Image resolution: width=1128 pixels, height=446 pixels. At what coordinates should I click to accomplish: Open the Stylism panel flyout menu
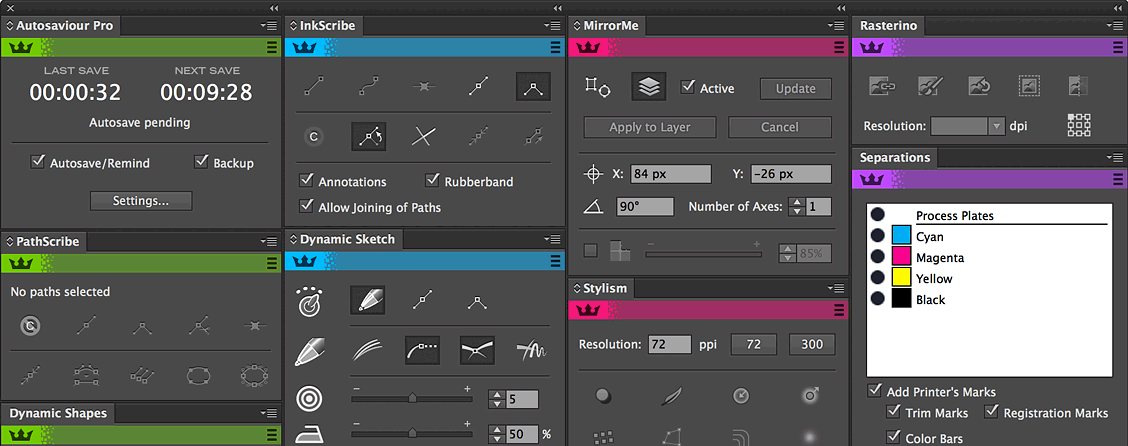coord(835,288)
